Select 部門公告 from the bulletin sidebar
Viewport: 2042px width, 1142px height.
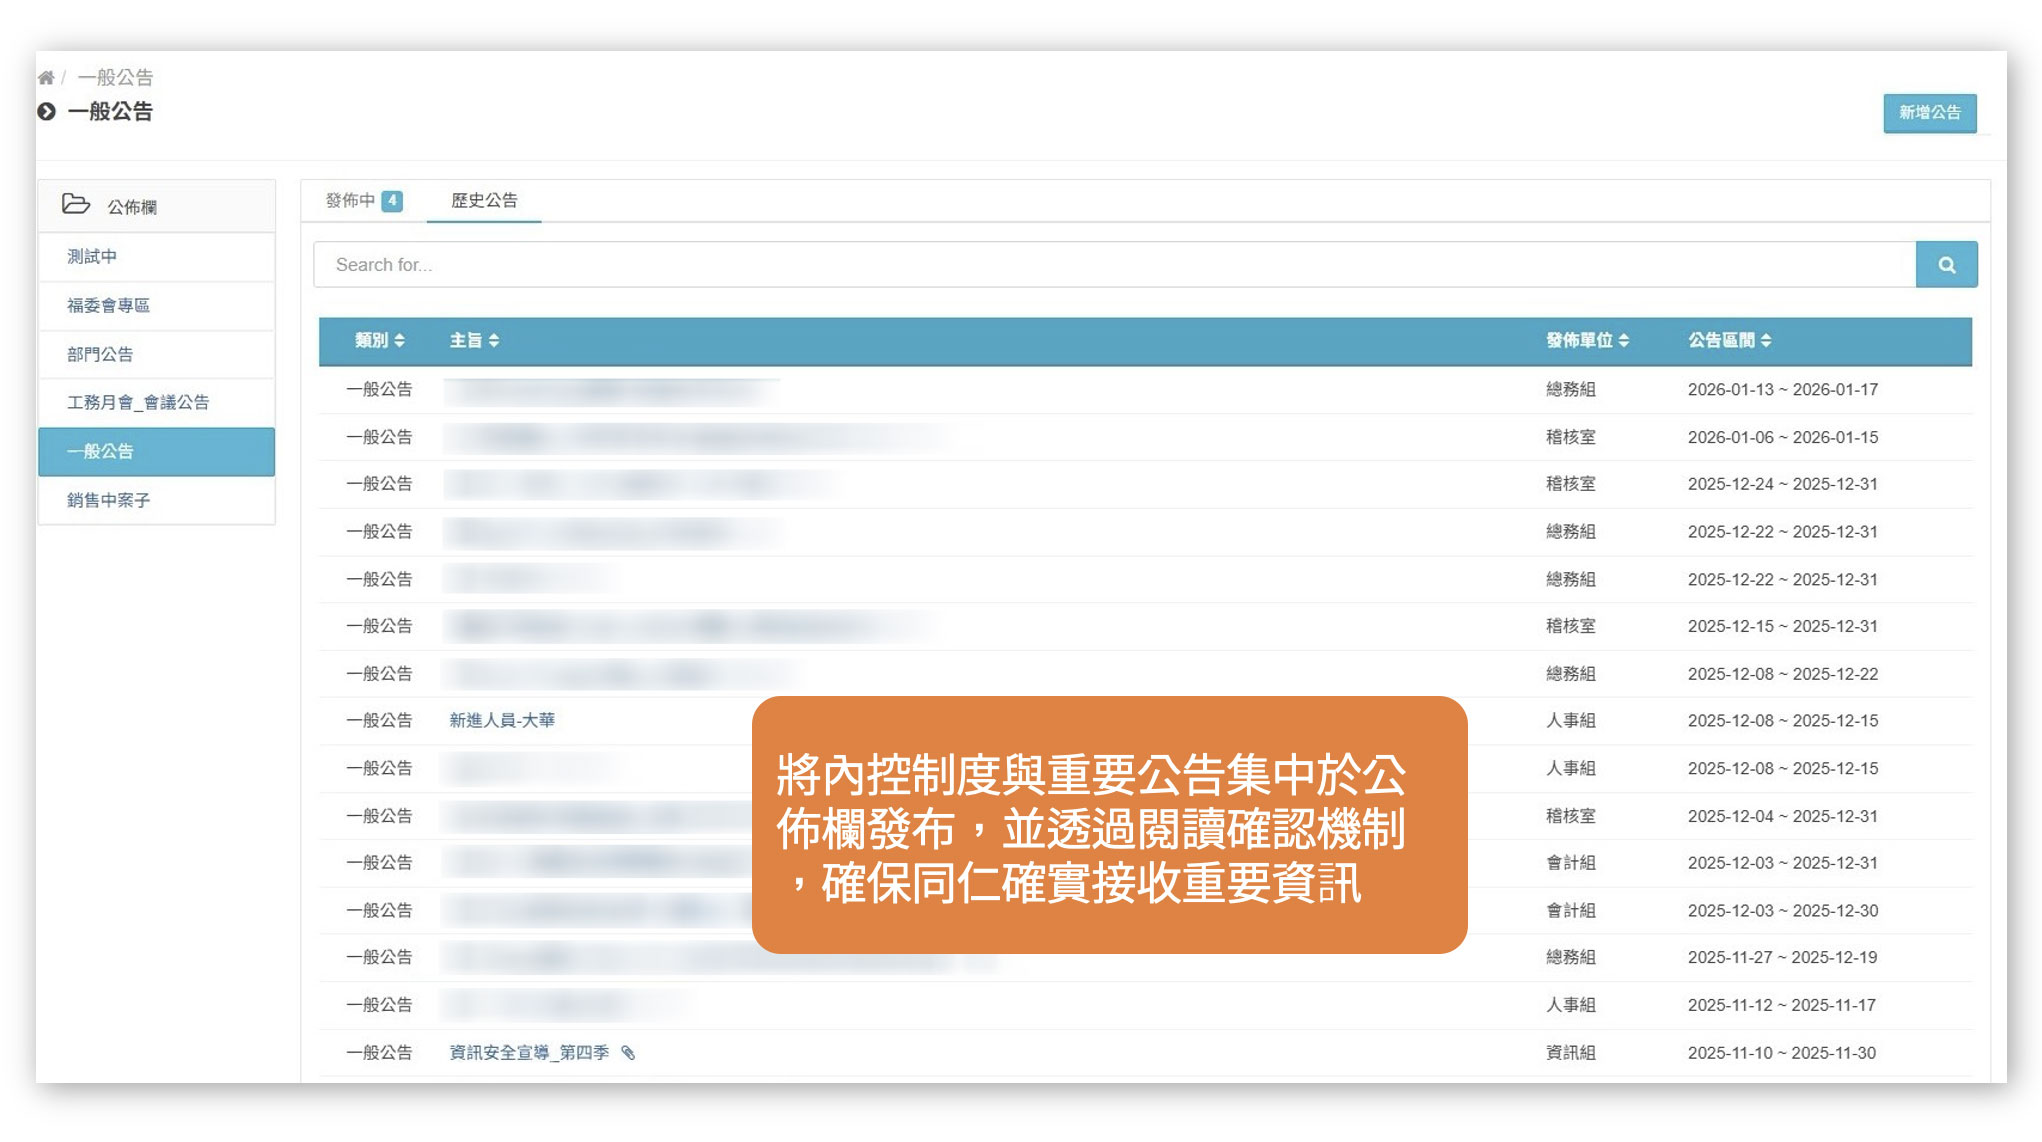pos(100,355)
